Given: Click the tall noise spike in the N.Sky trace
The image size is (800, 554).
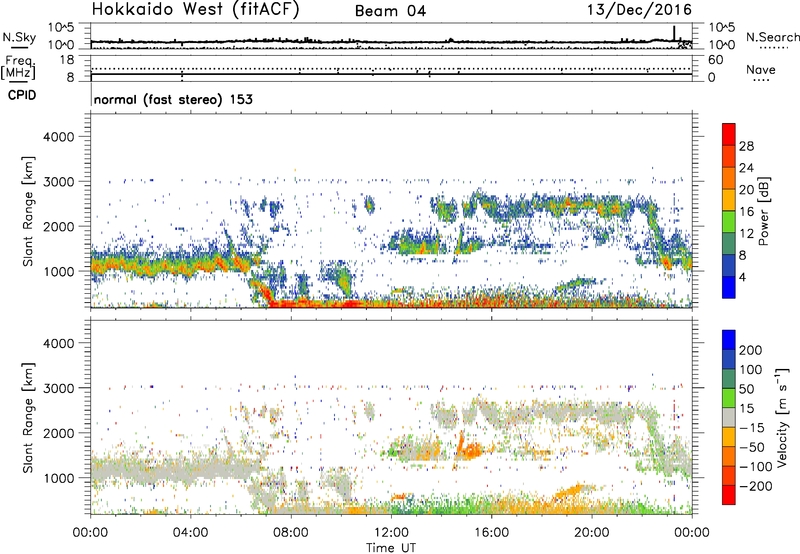Looking at the screenshot, I should click(x=674, y=33).
